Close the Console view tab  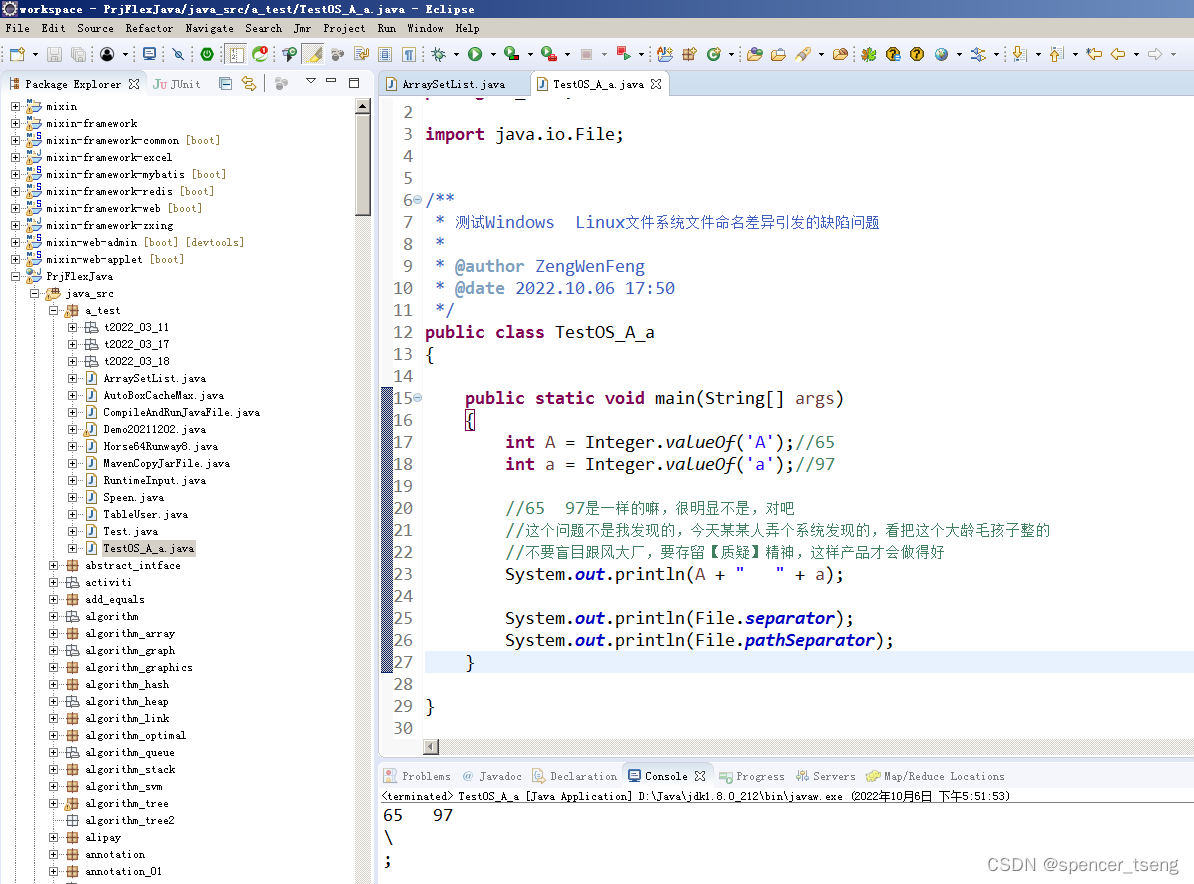coord(700,777)
